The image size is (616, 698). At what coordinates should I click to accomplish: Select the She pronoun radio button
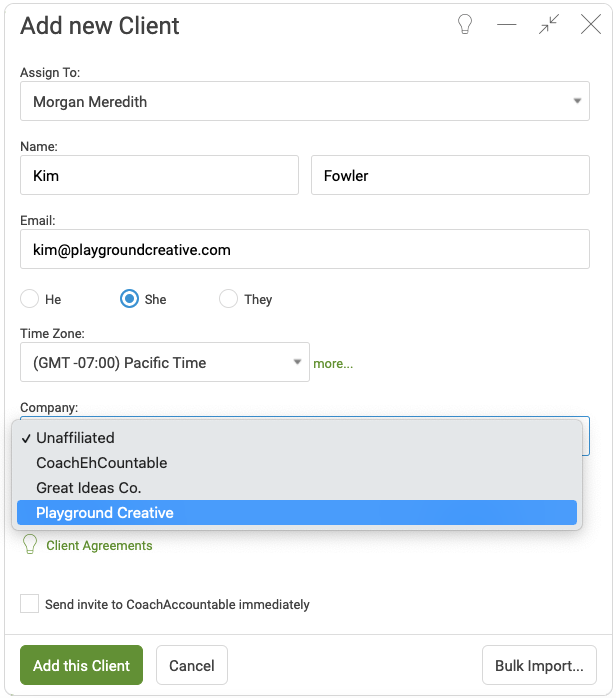(x=129, y=298)
